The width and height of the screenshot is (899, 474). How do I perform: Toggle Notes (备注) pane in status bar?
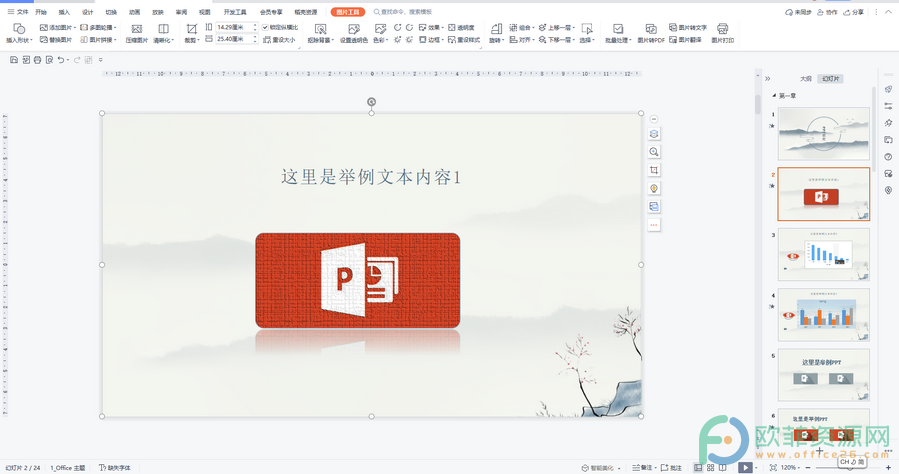point(643,468)
